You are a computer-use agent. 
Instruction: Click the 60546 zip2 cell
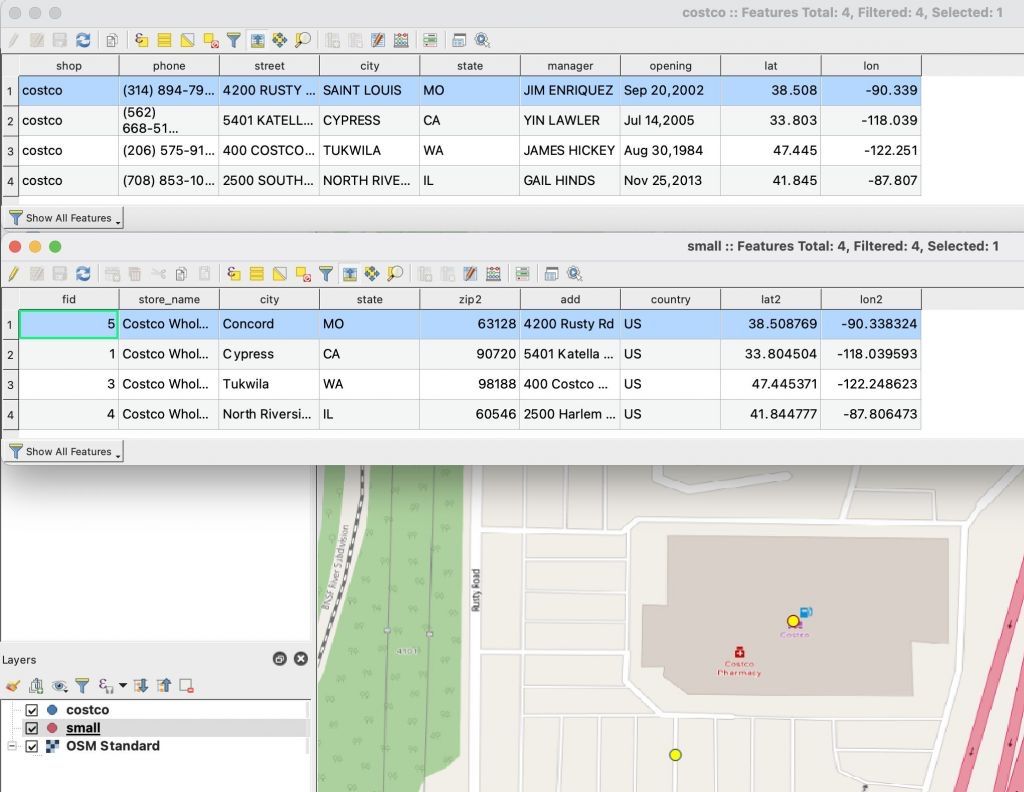(x=470, y=414)
